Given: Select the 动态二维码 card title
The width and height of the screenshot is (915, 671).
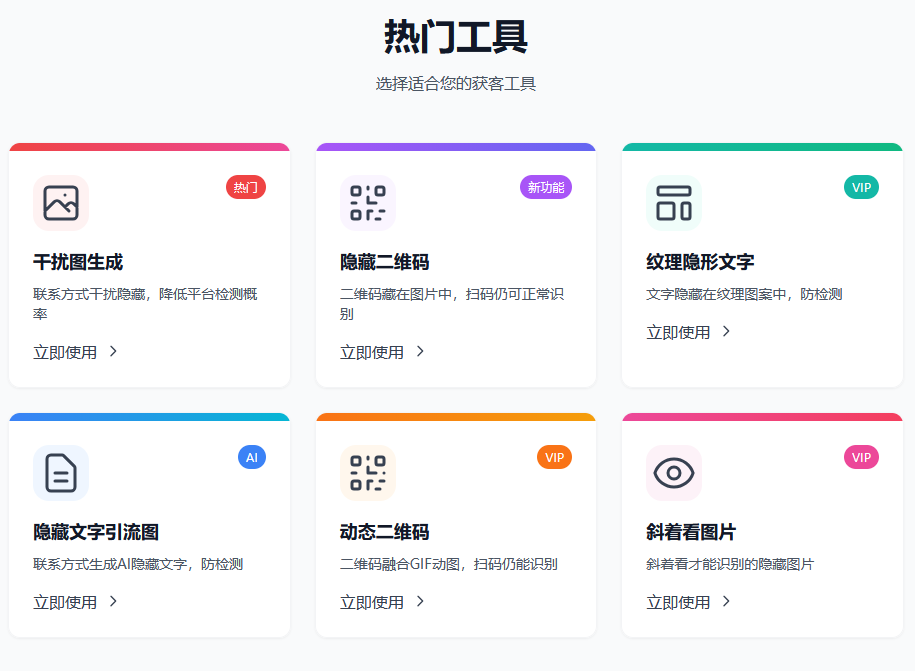Looking at the screenshot, I should tap(385, 532).
